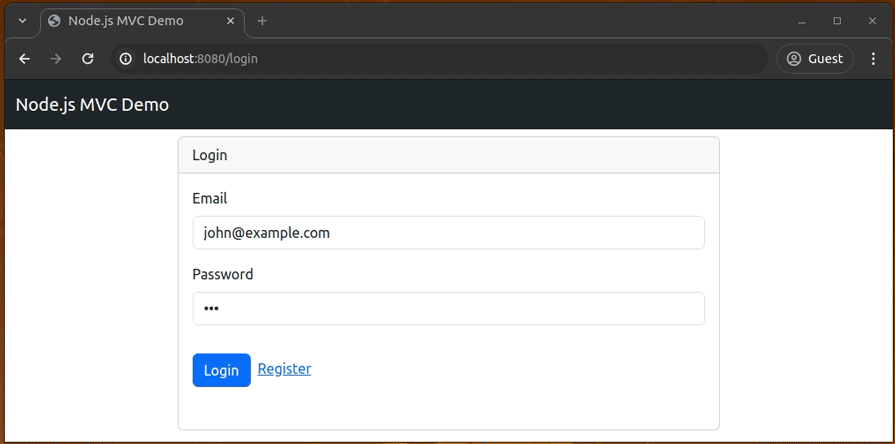Open Chrome's three-dot menu
Screen dimensions: 895x444
872,59
